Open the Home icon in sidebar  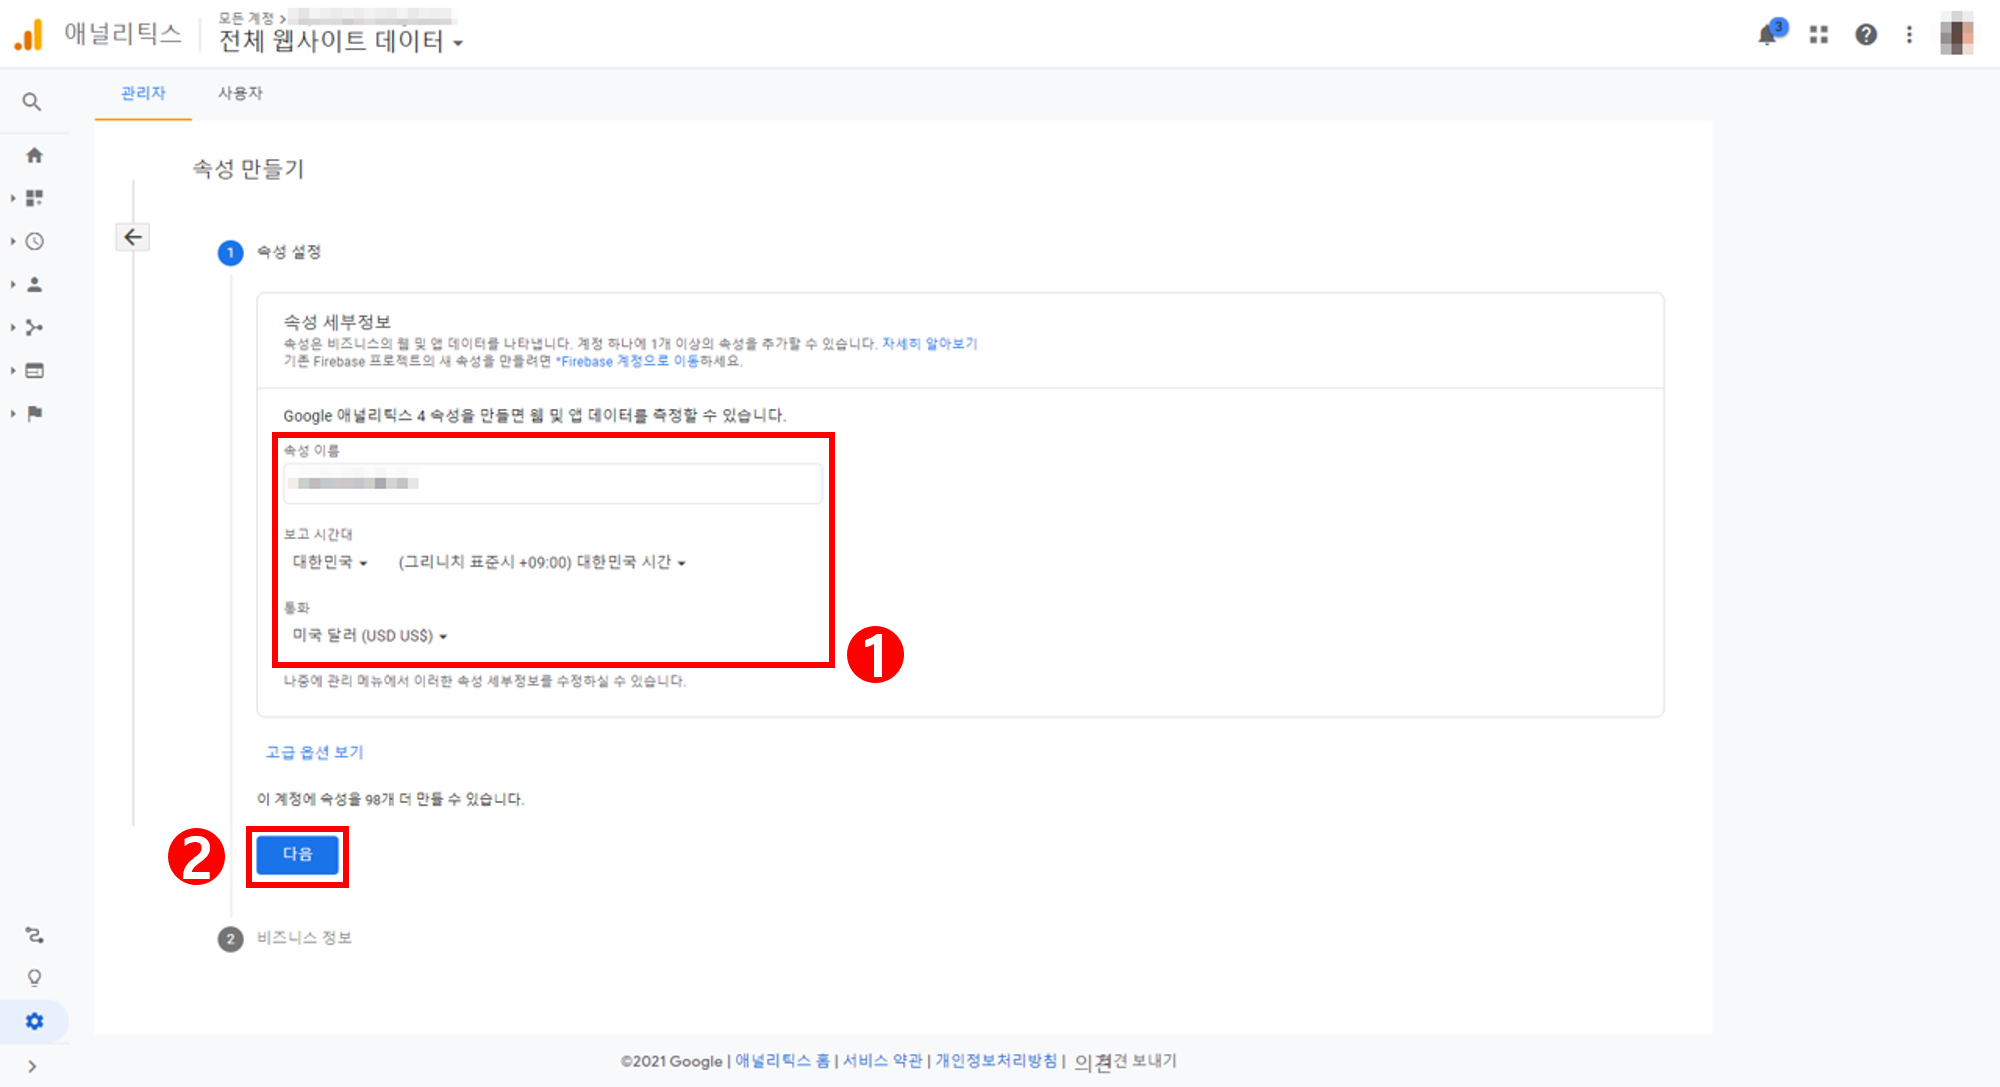pos(34,155)
